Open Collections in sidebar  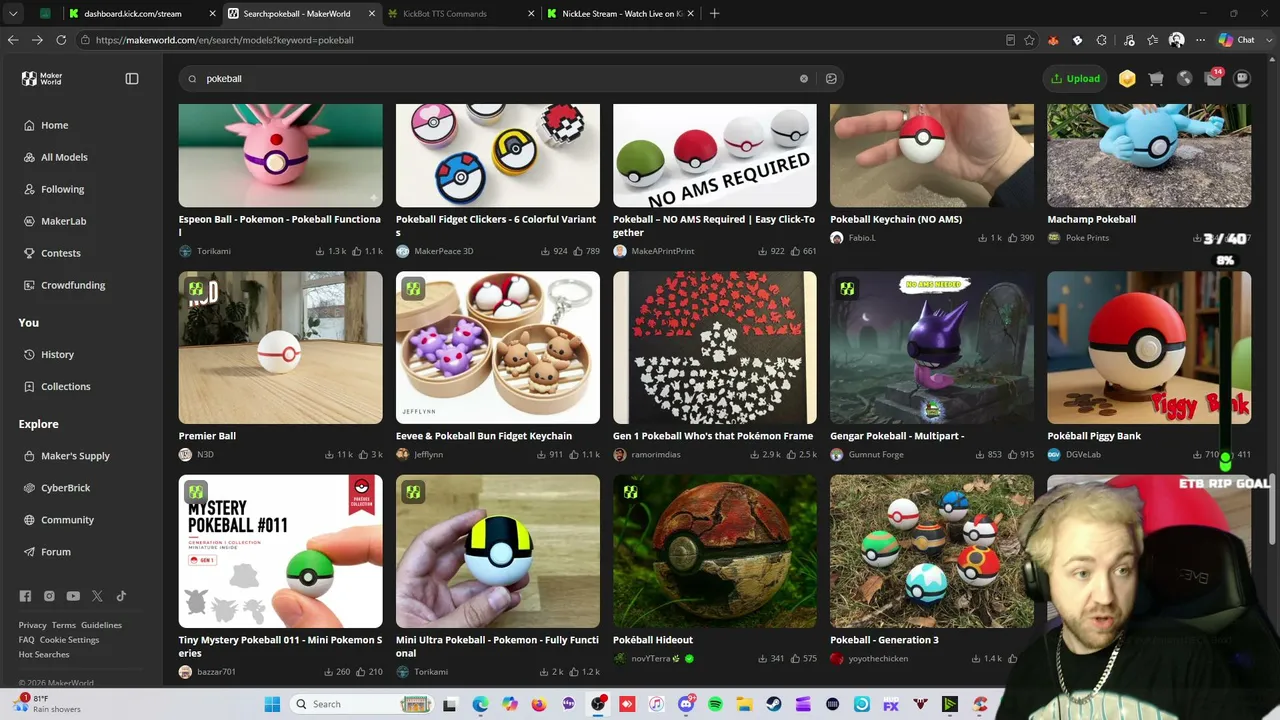(65, 386)
